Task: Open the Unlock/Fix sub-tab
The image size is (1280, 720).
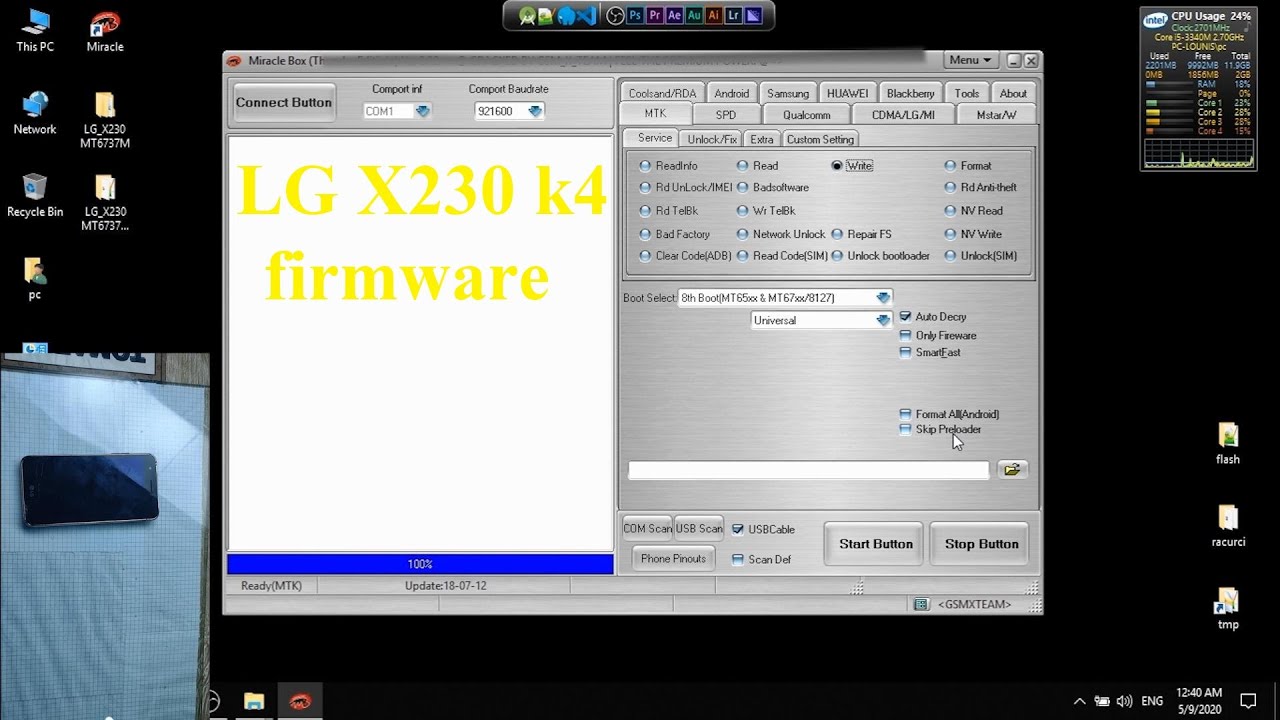Action: (x=712, y=139)
